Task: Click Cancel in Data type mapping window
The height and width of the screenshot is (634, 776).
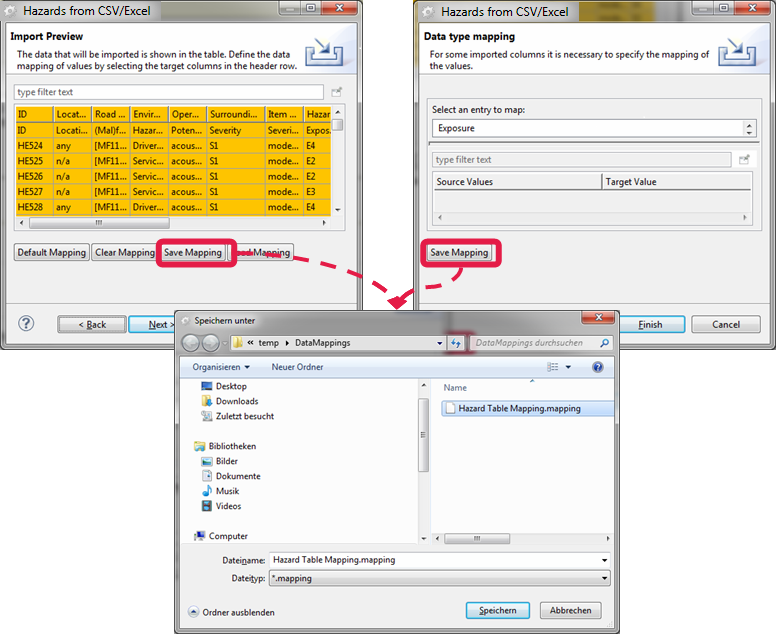Action: tap(726, 325)
